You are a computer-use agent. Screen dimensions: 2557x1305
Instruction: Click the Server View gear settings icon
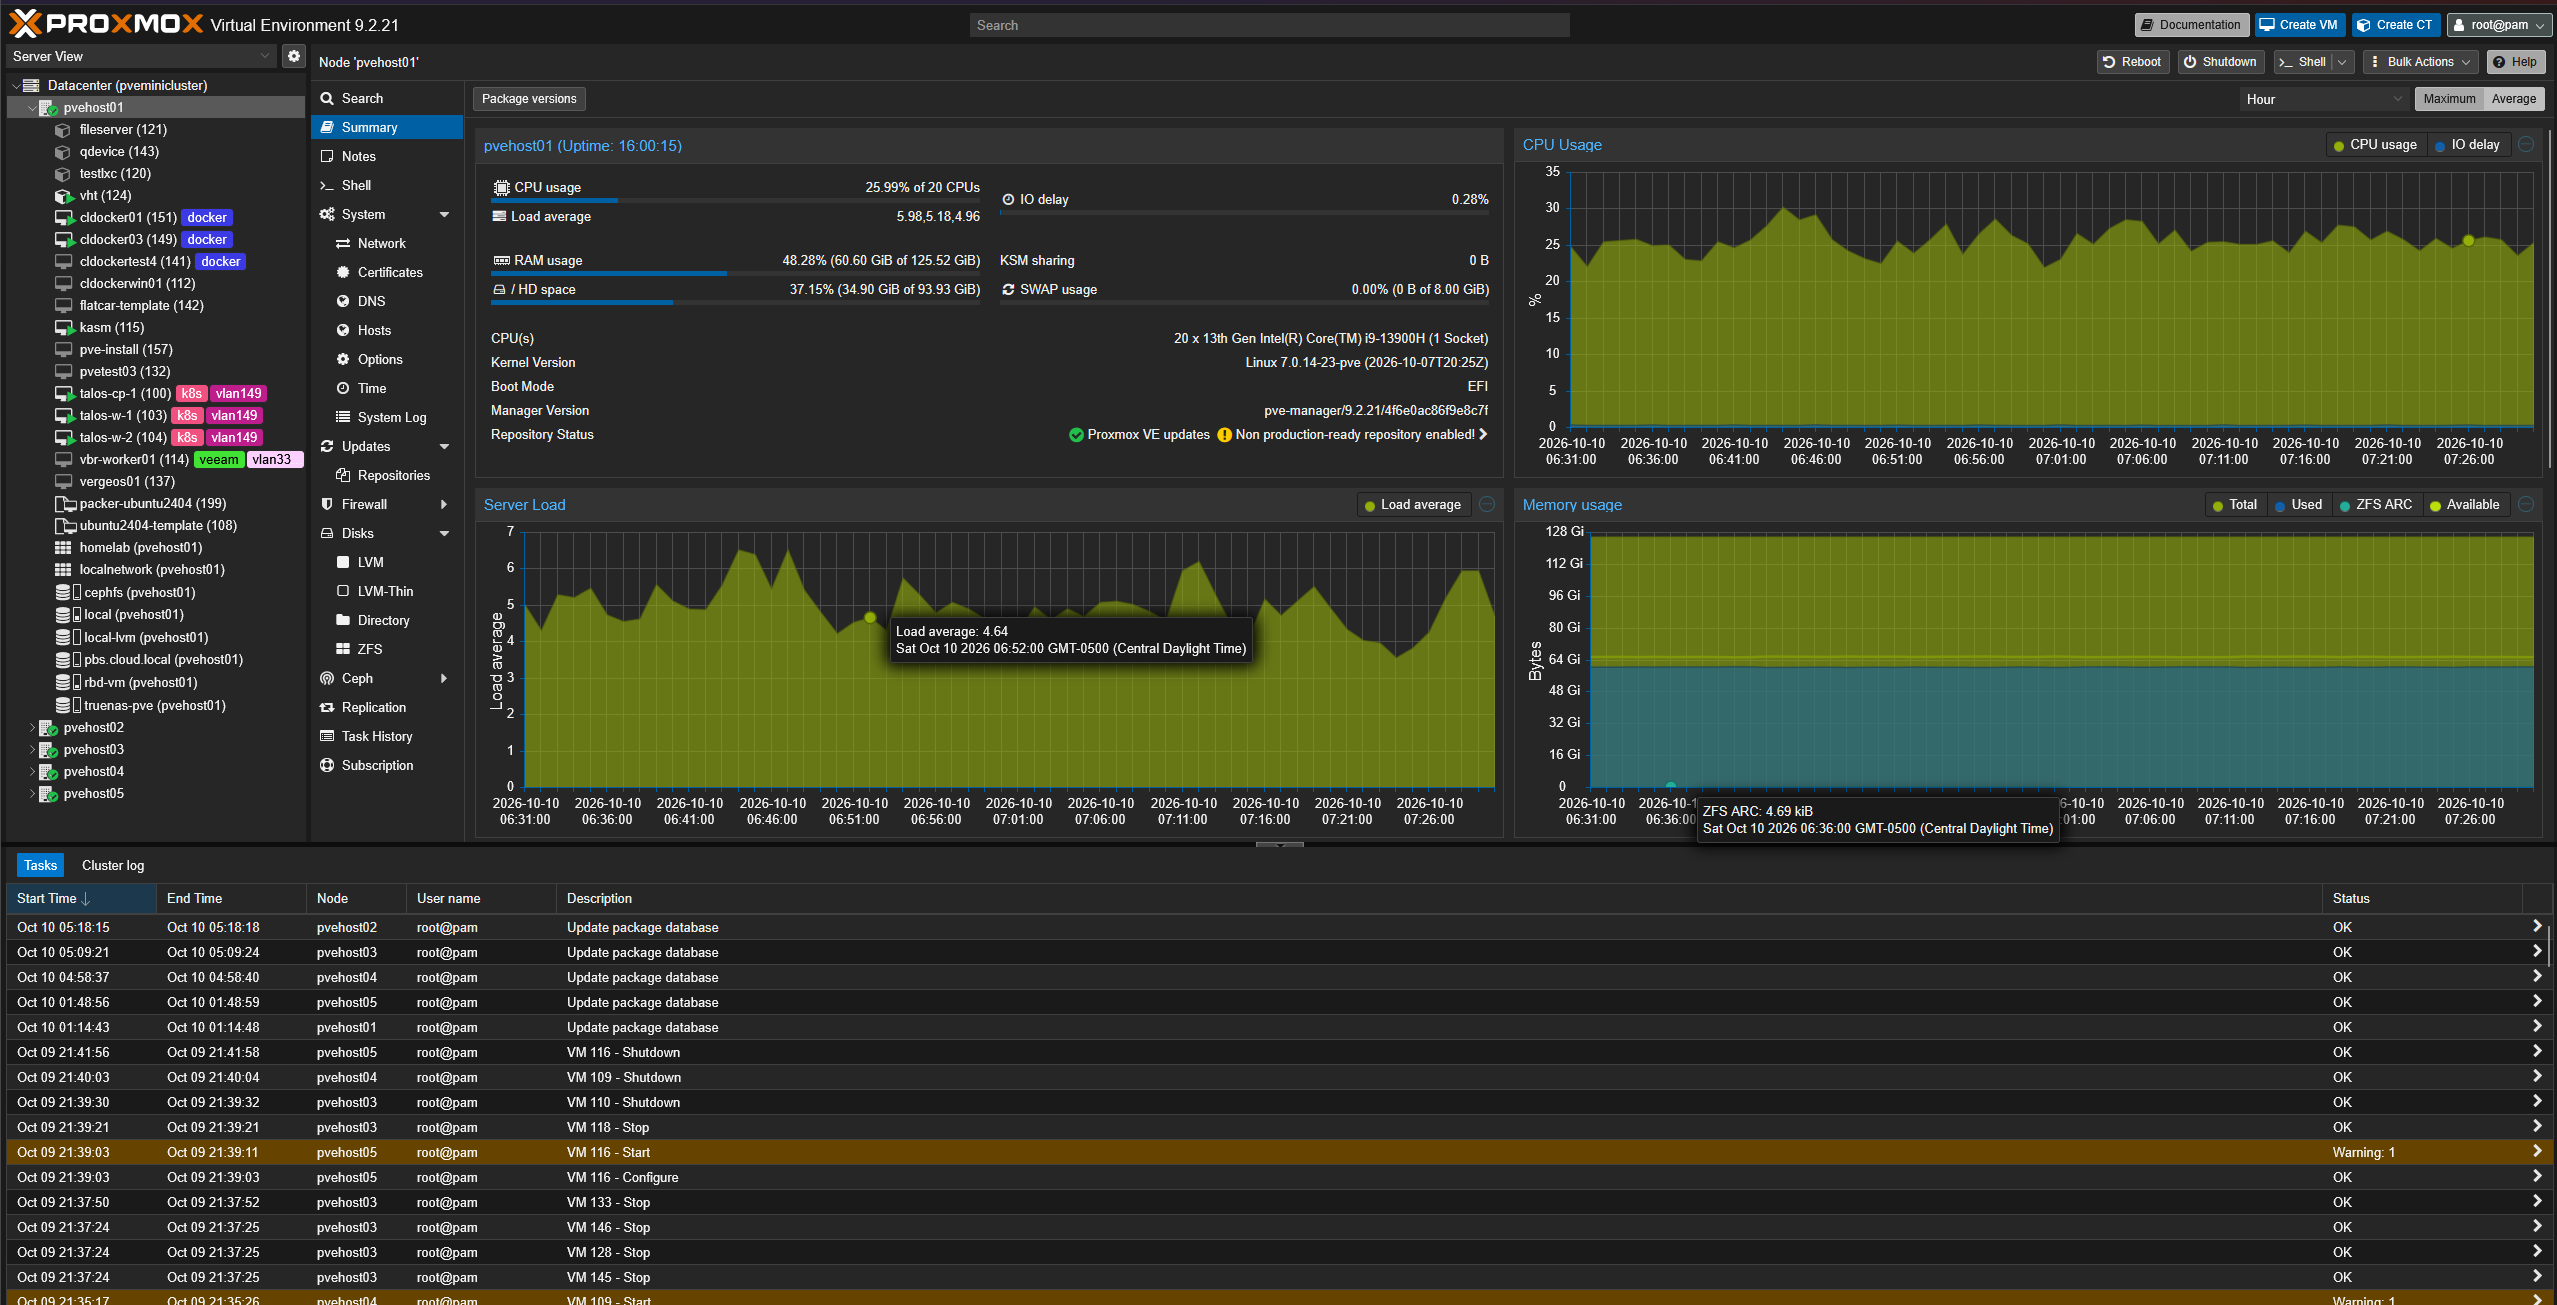pyautogui.click(x=293, y=56)
